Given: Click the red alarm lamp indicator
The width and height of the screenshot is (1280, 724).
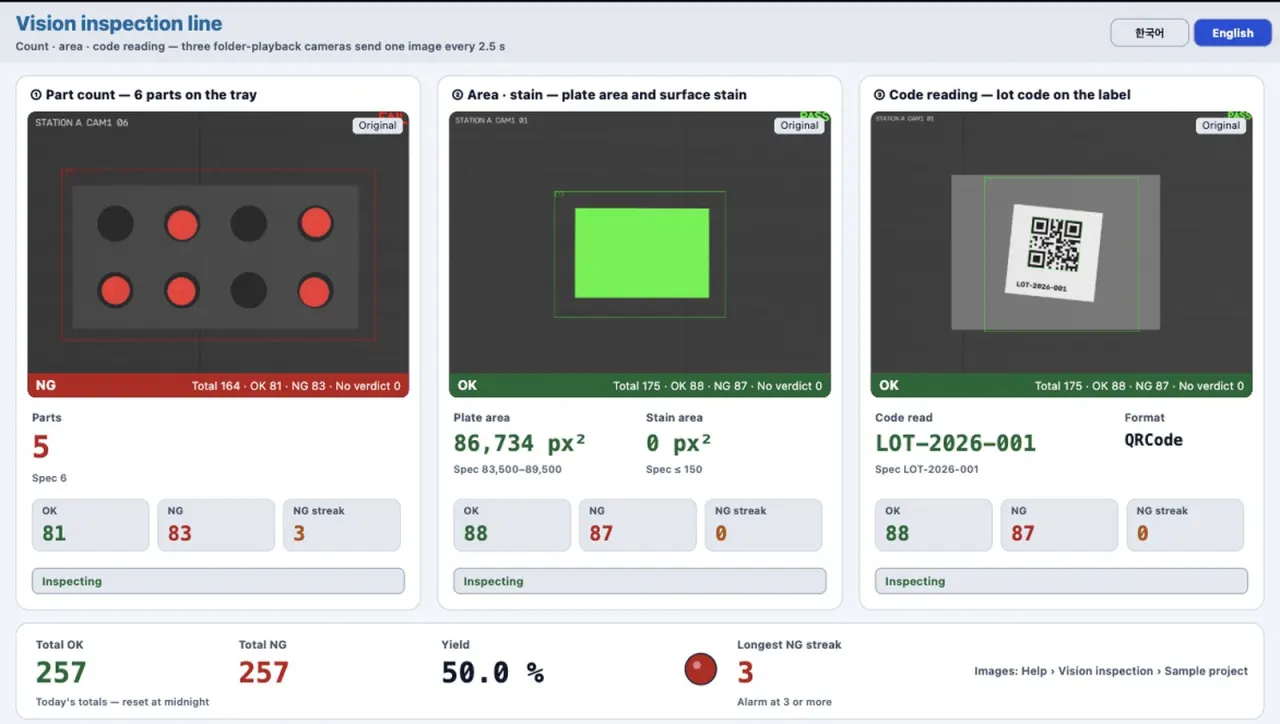Looking at the screenshot, I should (x=701, y=669).
